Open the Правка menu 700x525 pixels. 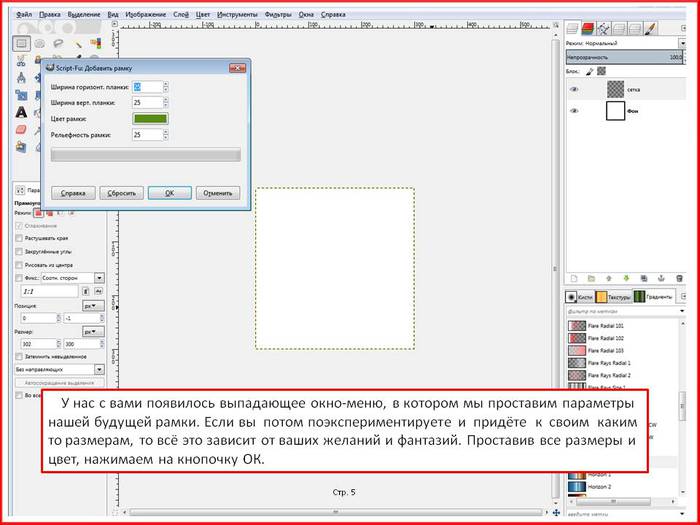(49, 14)
